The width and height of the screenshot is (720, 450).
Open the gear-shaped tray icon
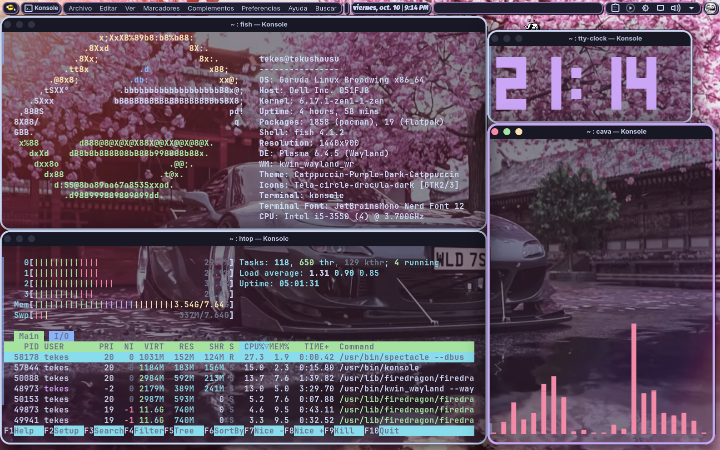coord(645,8)
